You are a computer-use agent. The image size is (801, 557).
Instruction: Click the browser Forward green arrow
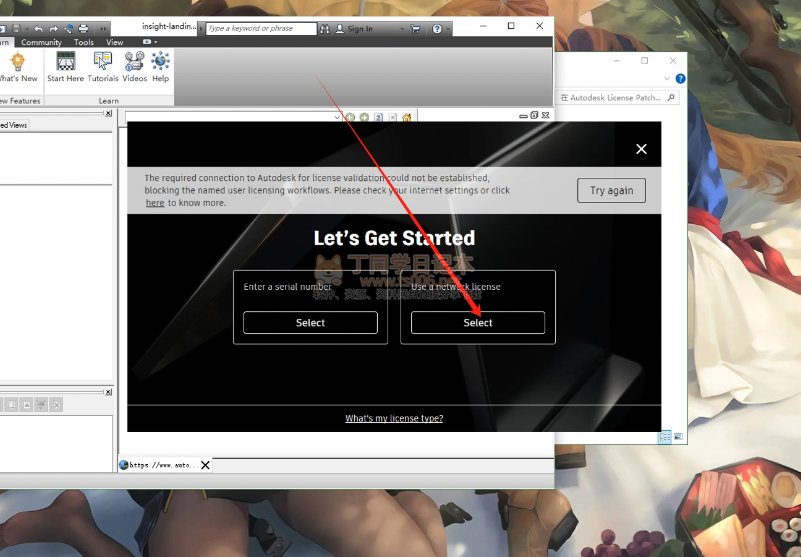364,118
